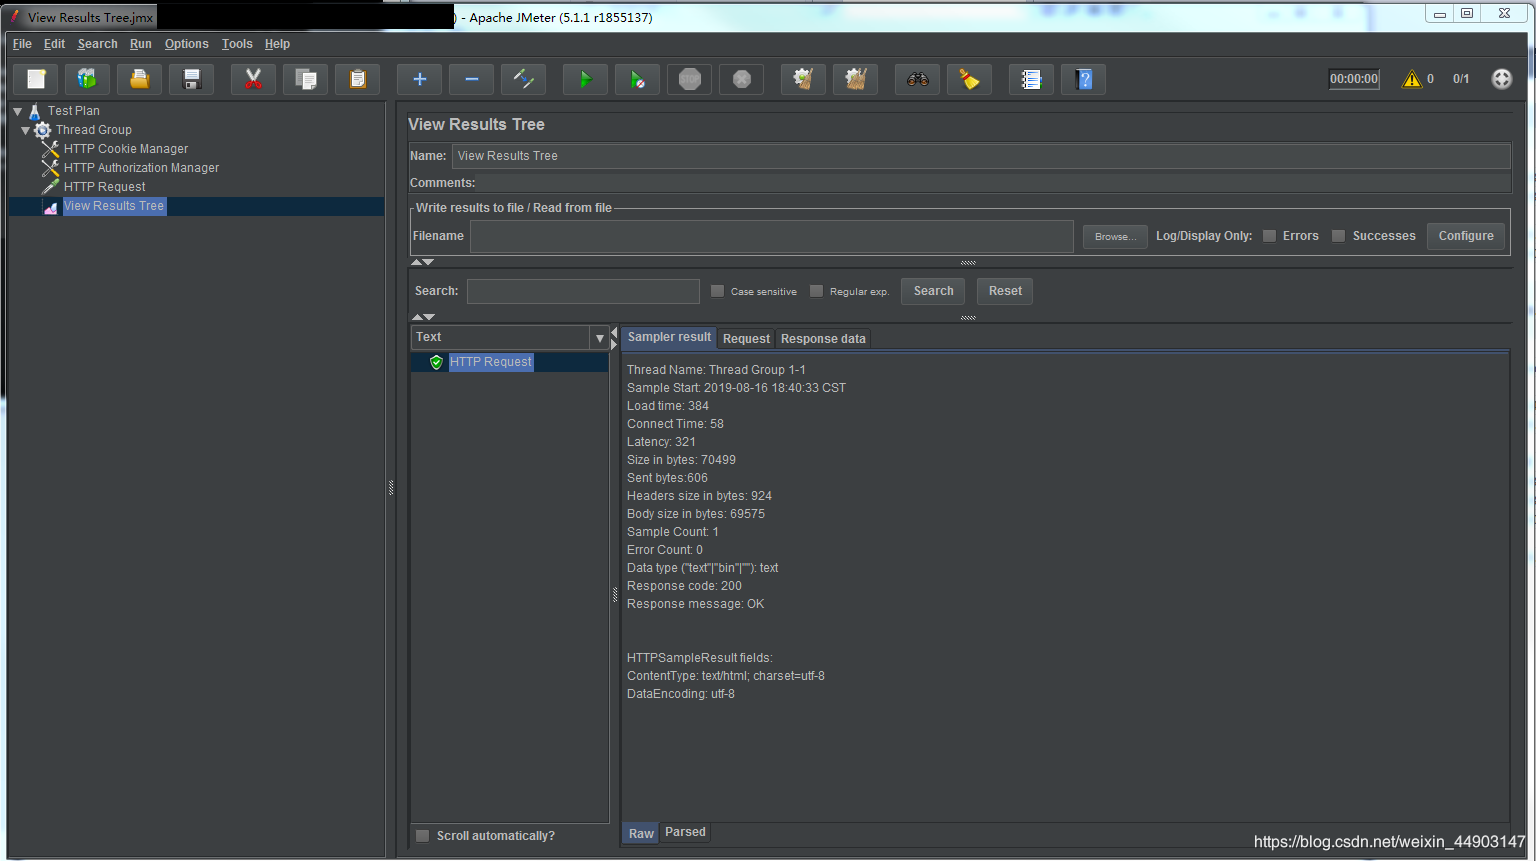
Task: Click green shield icon of HTTP Request result
Action: (x=436, y=362)
